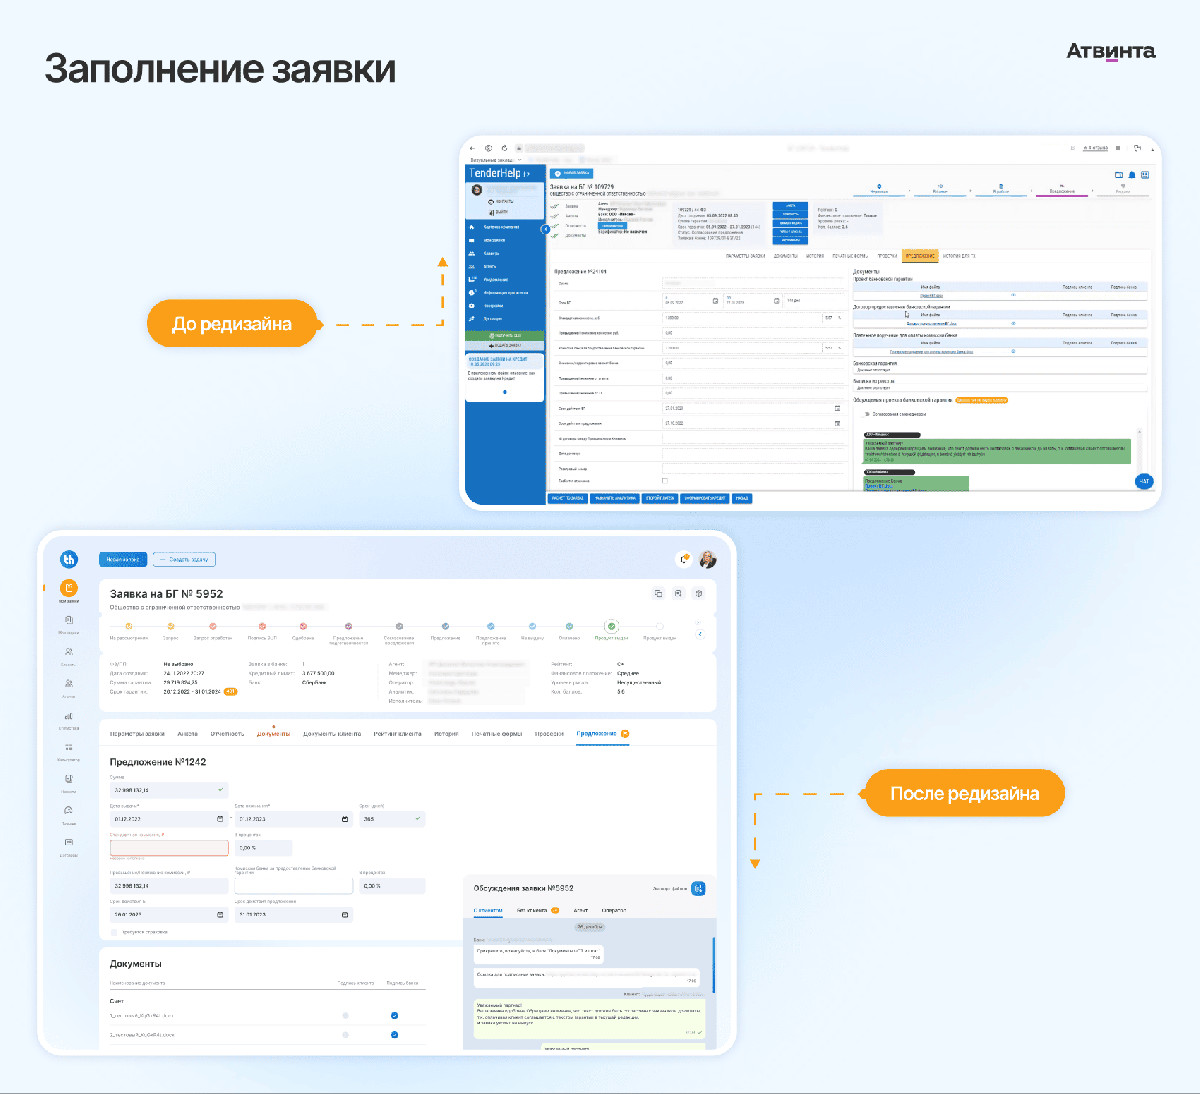Tick the checkbox below the date fields in Предложение form
Viewport: 1200px width, 1094px height.
[114, 932]
